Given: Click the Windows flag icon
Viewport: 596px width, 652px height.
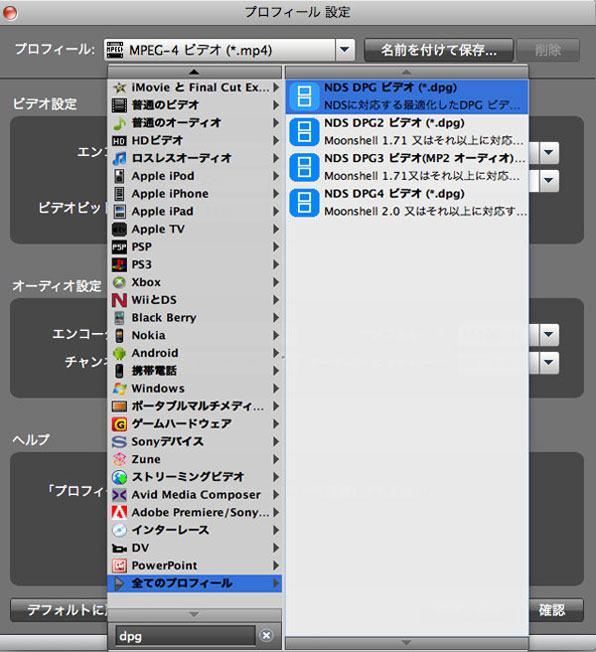Looking at the screenshot, I should pyautogui.click(x=119, y=388).
